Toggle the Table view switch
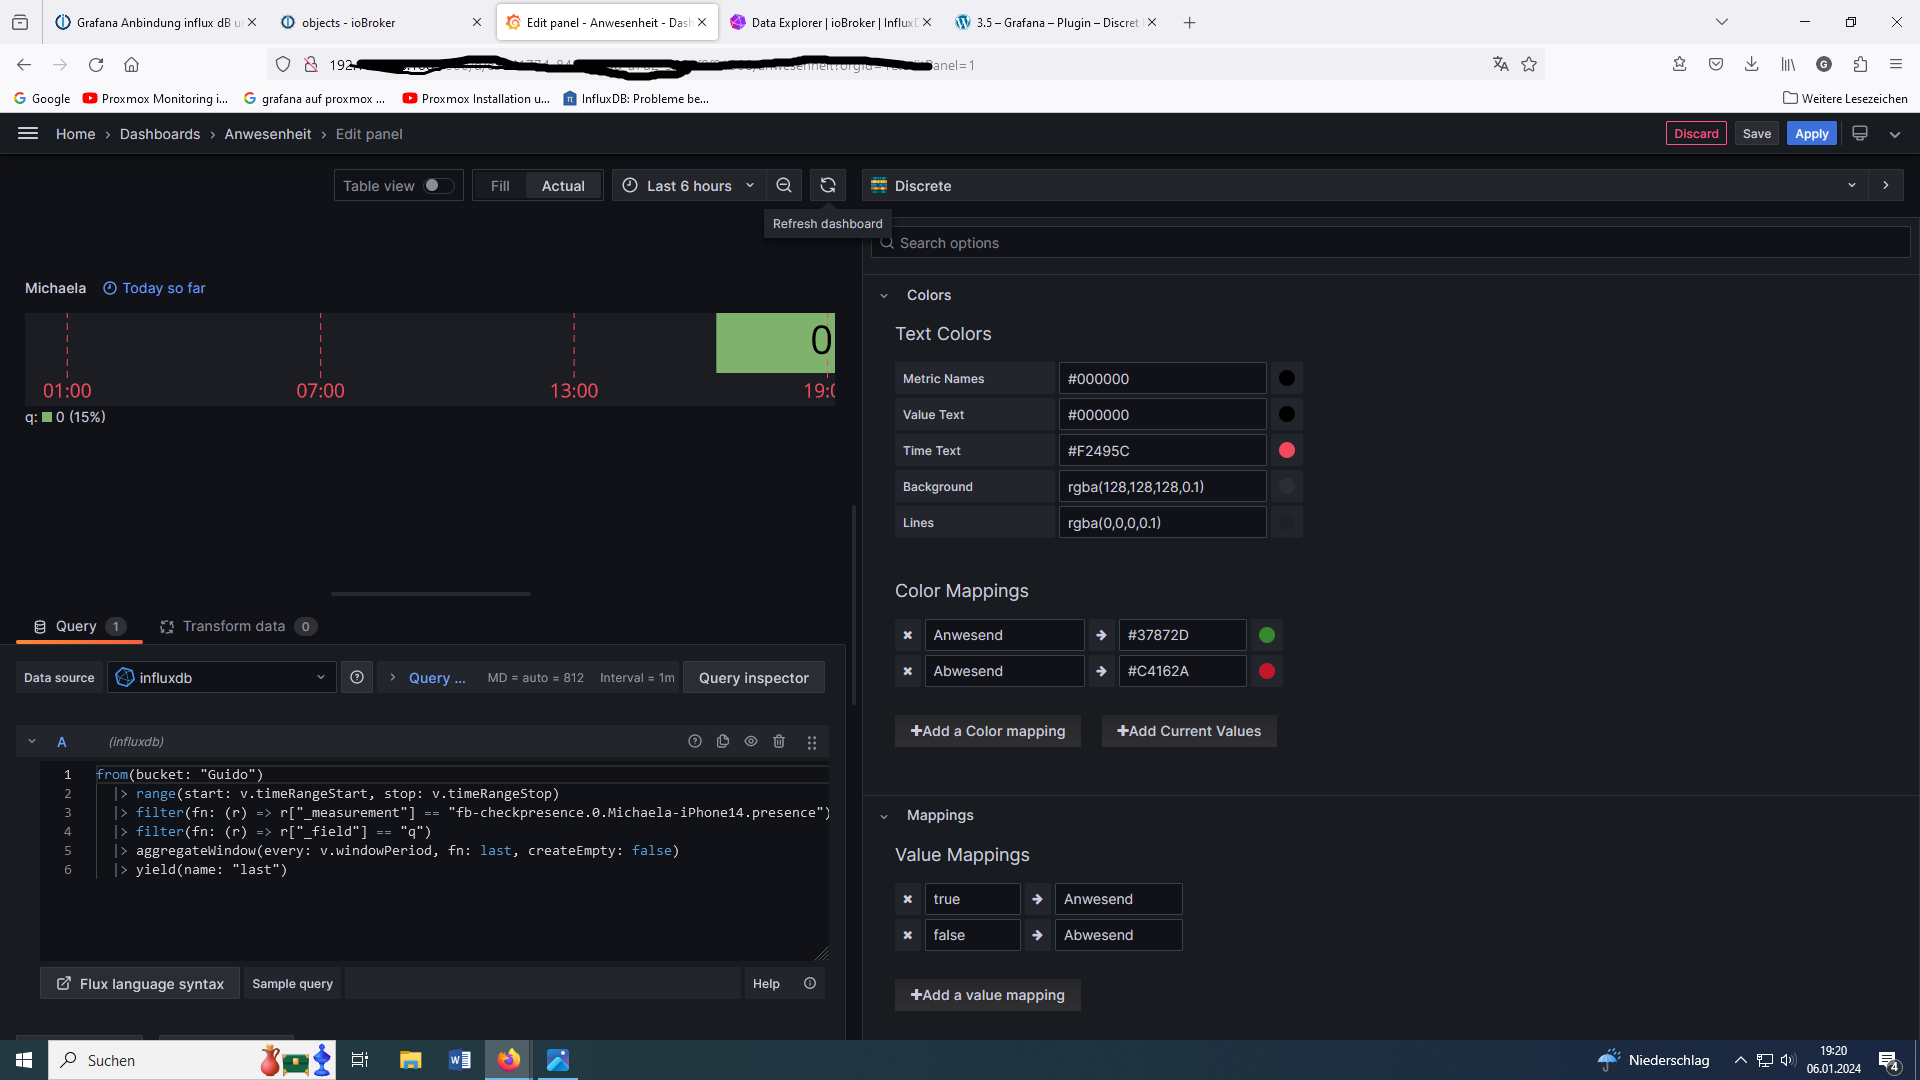 [438, 185]
